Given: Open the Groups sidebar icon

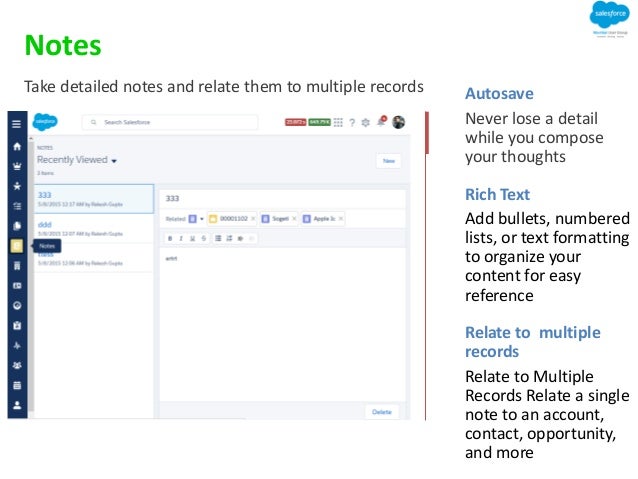Looking at the screenshot, I should tap(17, 365).
